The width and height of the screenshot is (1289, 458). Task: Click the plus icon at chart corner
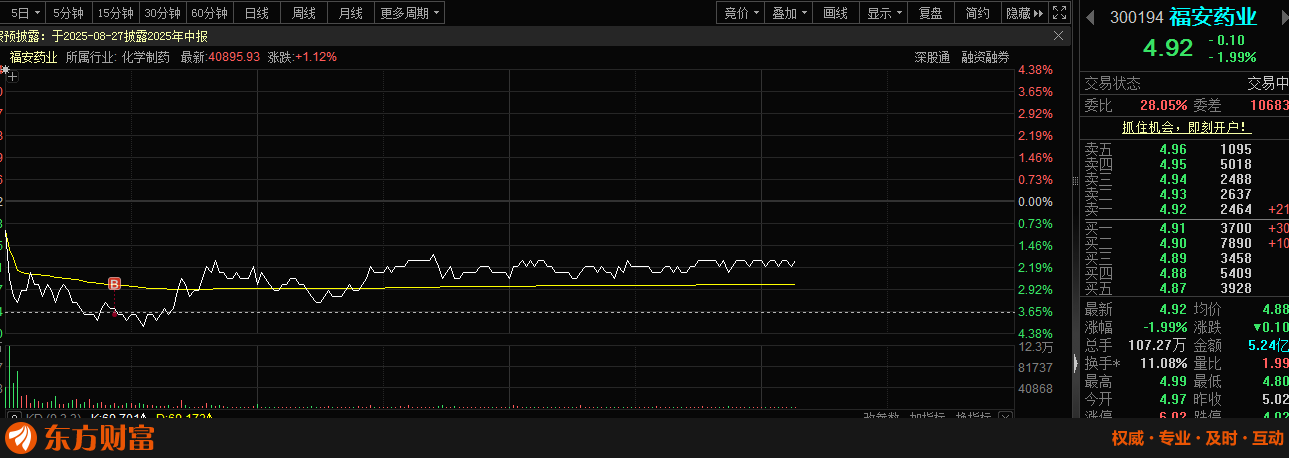tap(13, 76)
